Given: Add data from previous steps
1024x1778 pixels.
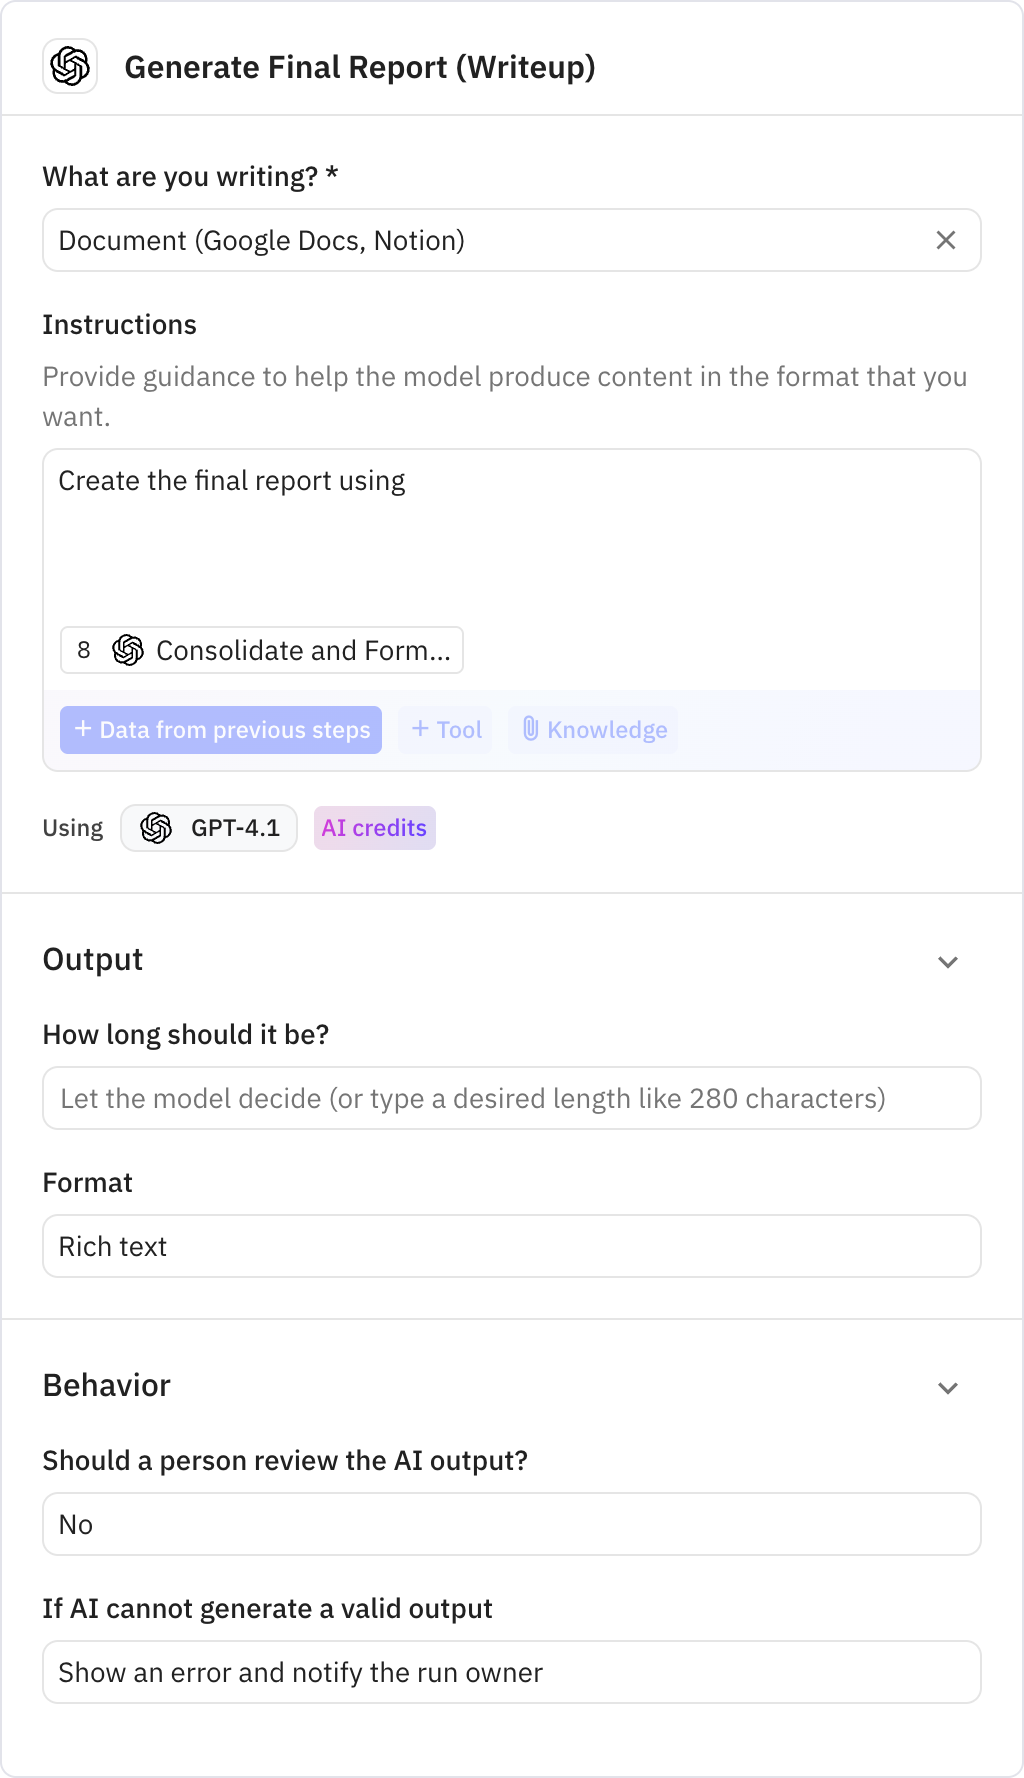Looking at the screenshot, I should pos(220,730).
